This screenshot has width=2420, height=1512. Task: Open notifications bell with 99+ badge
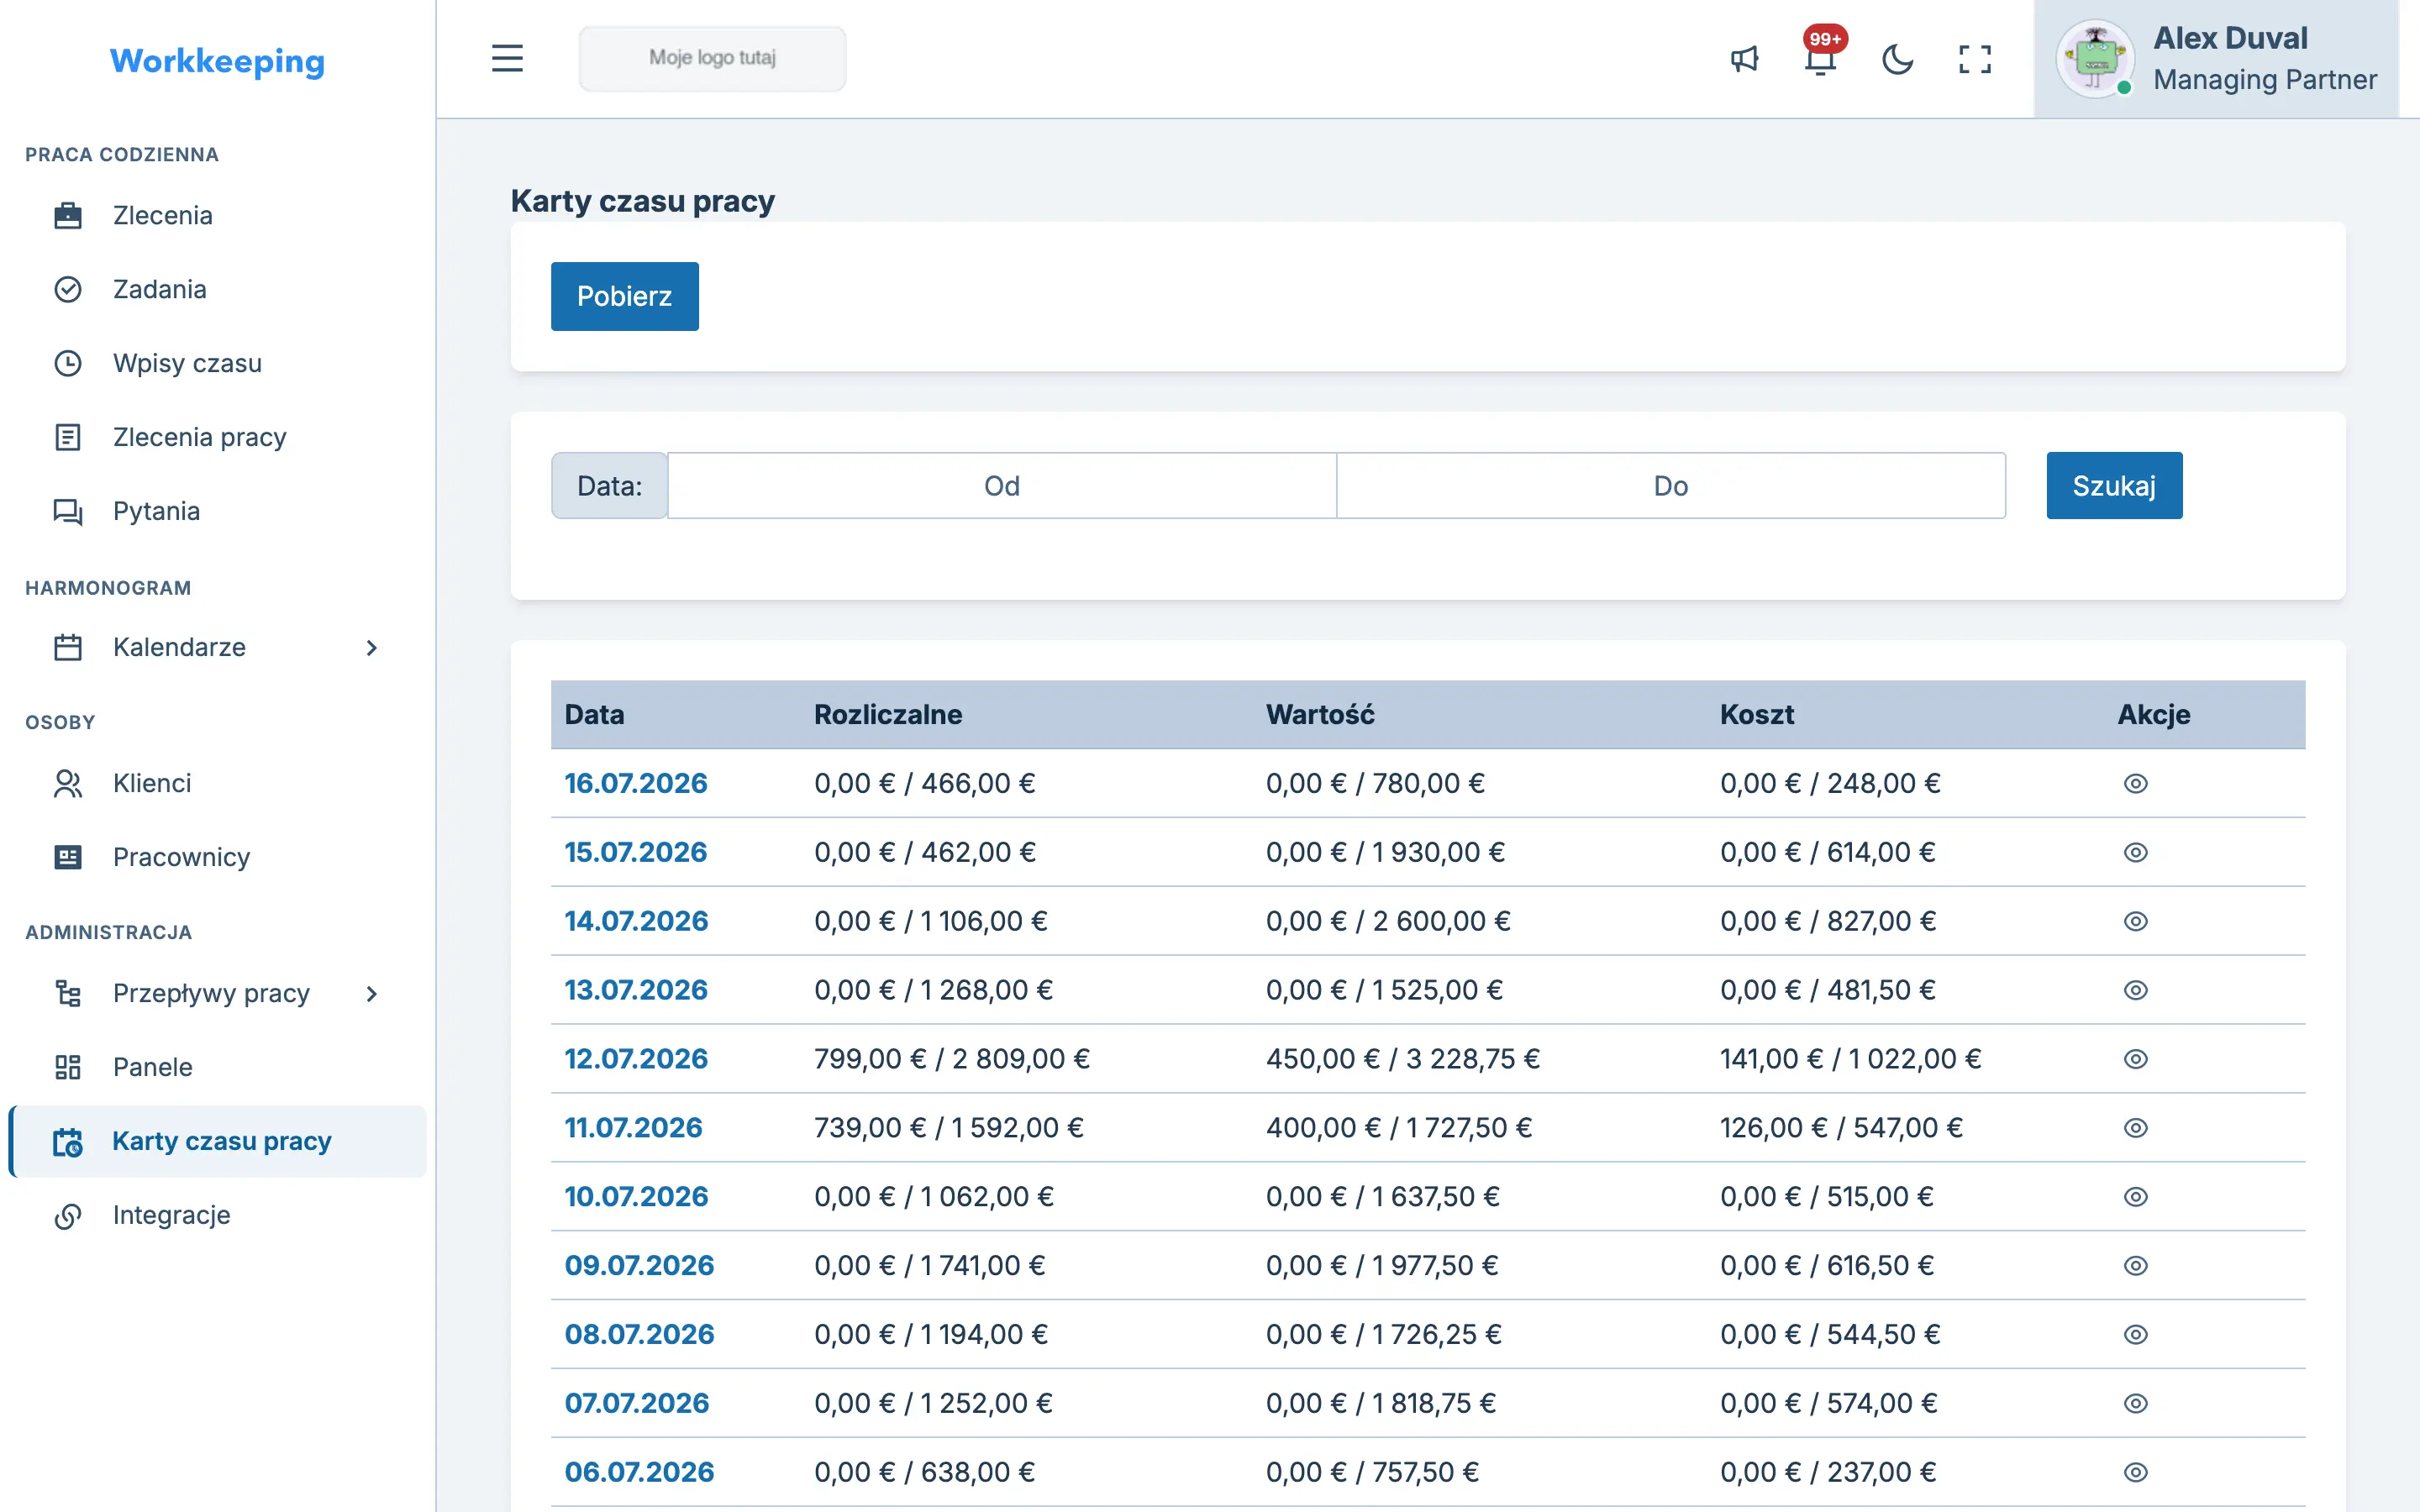point(1821,57)
